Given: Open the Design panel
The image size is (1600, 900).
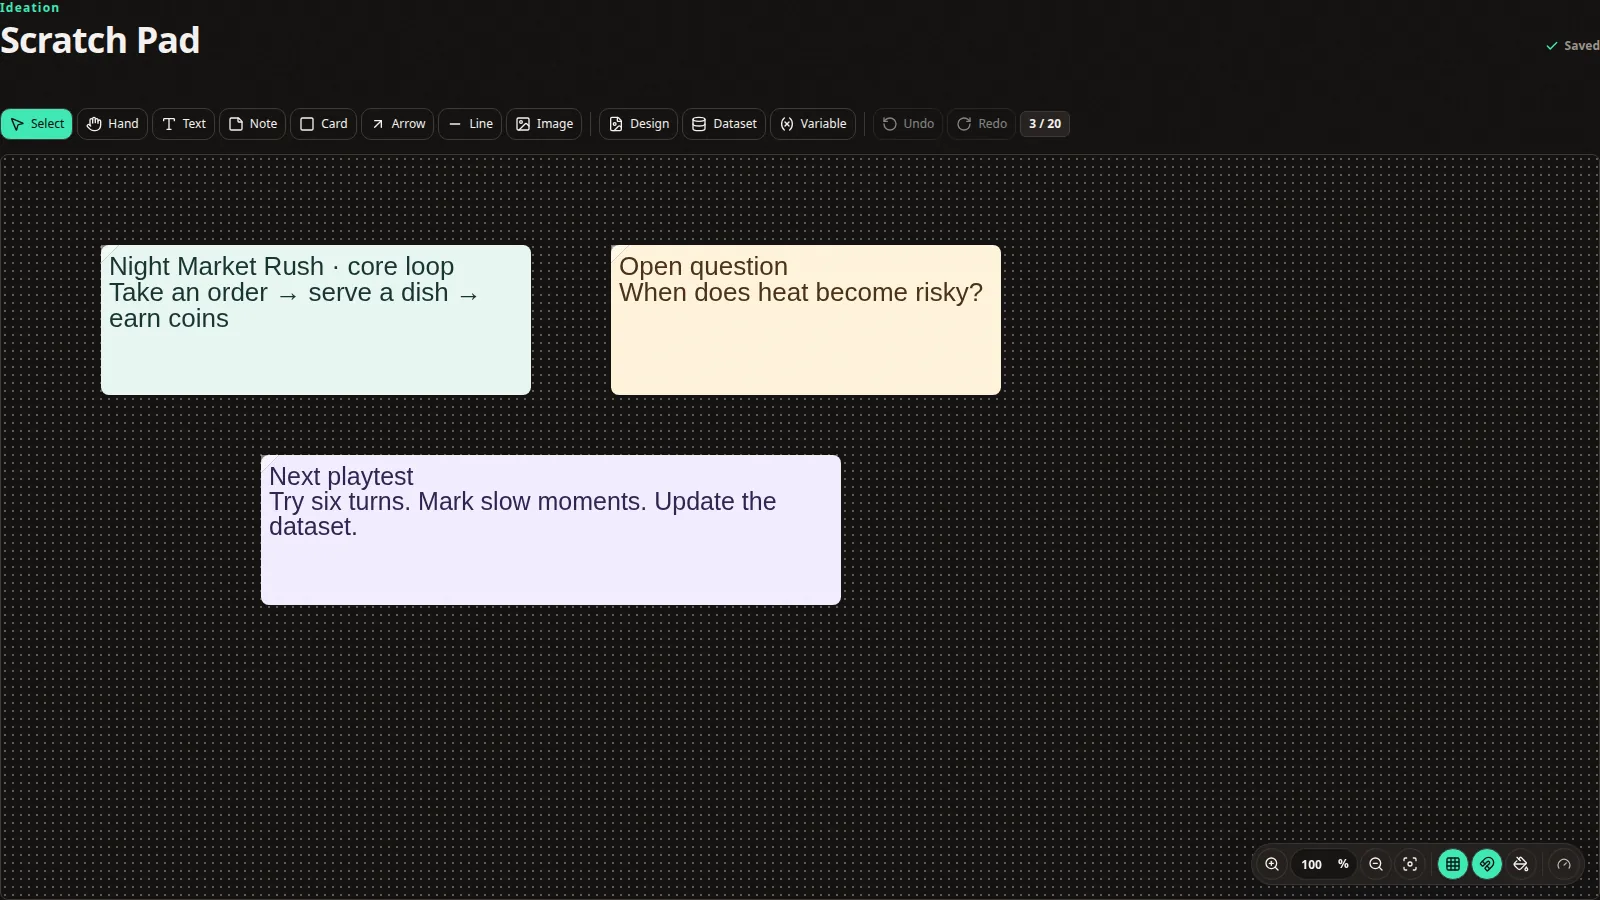Looking at the screenshot, I should tap(639, 124).
